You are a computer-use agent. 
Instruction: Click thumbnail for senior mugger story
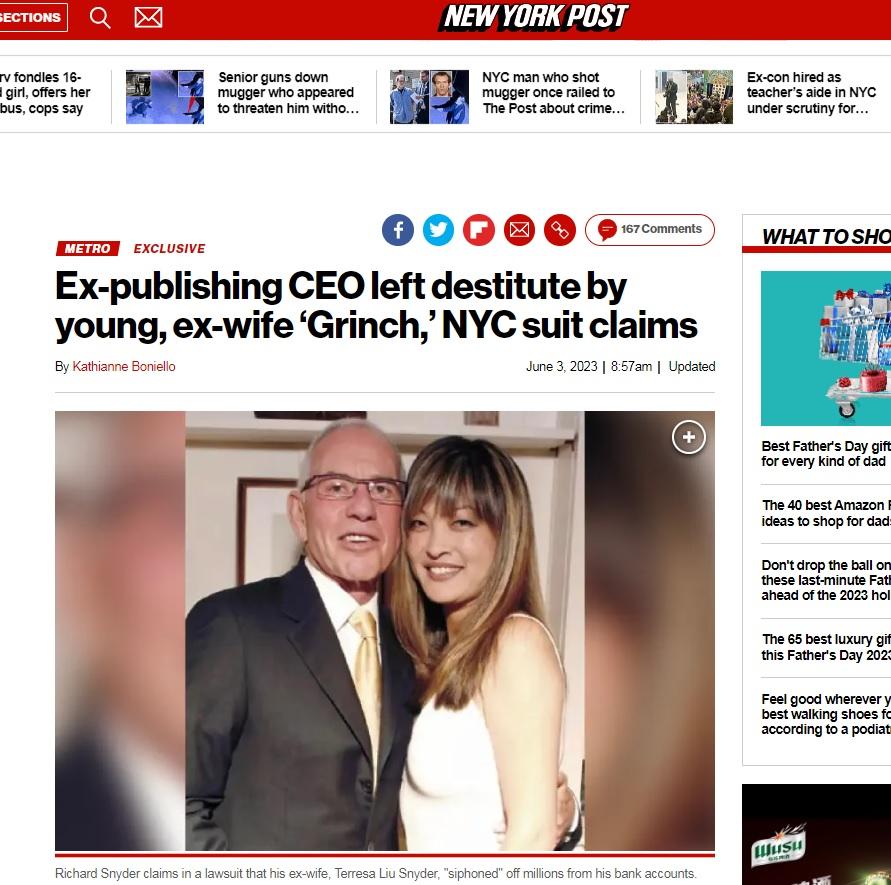[x=165, y=97]
